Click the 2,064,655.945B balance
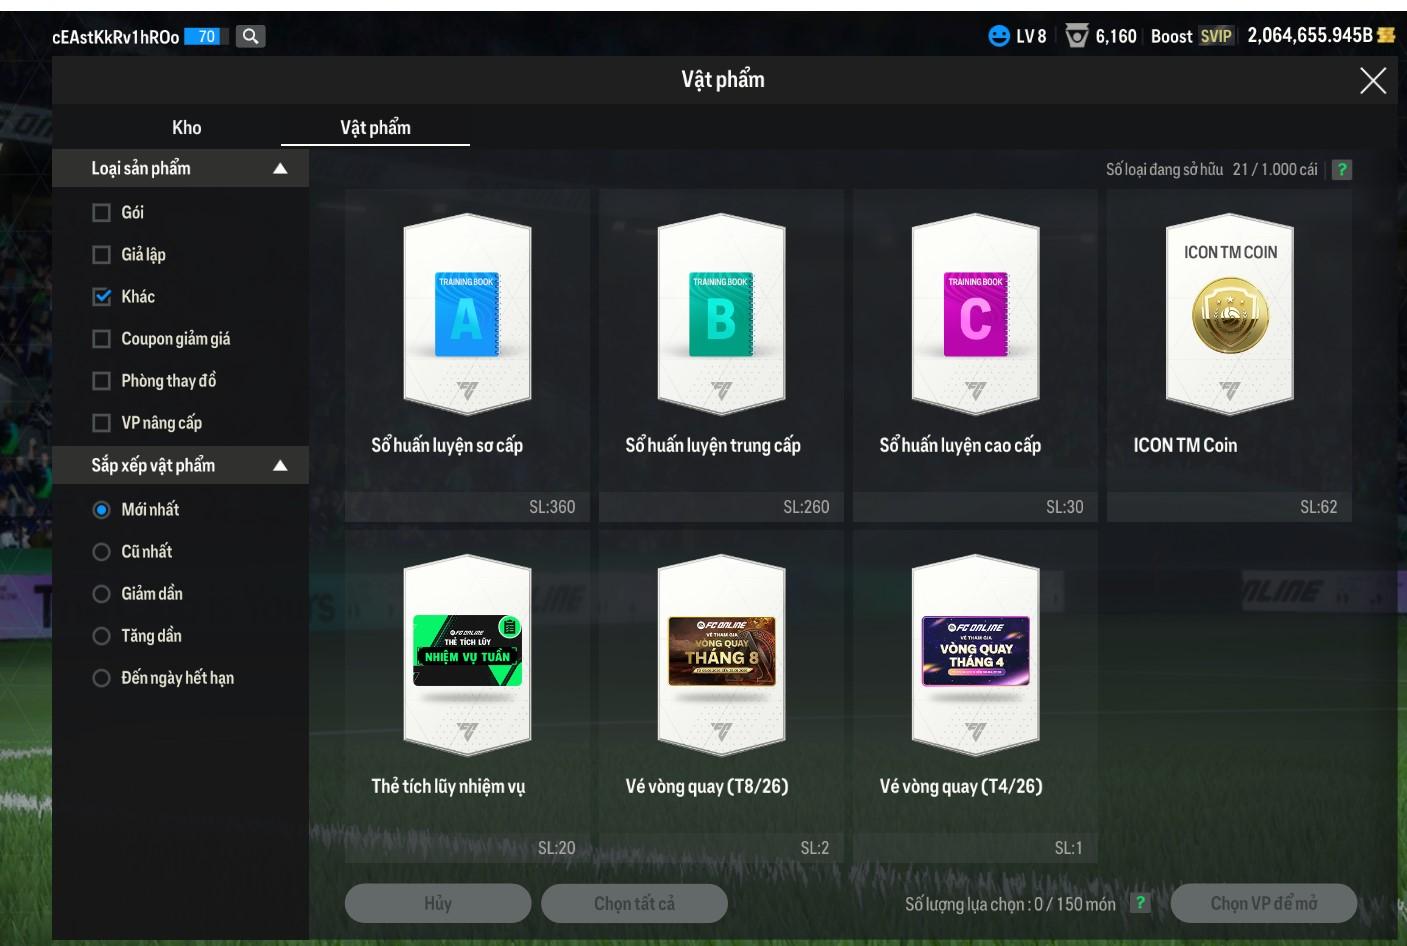Viewport: 1407px width, 946px height. (x=1310, y=35)
